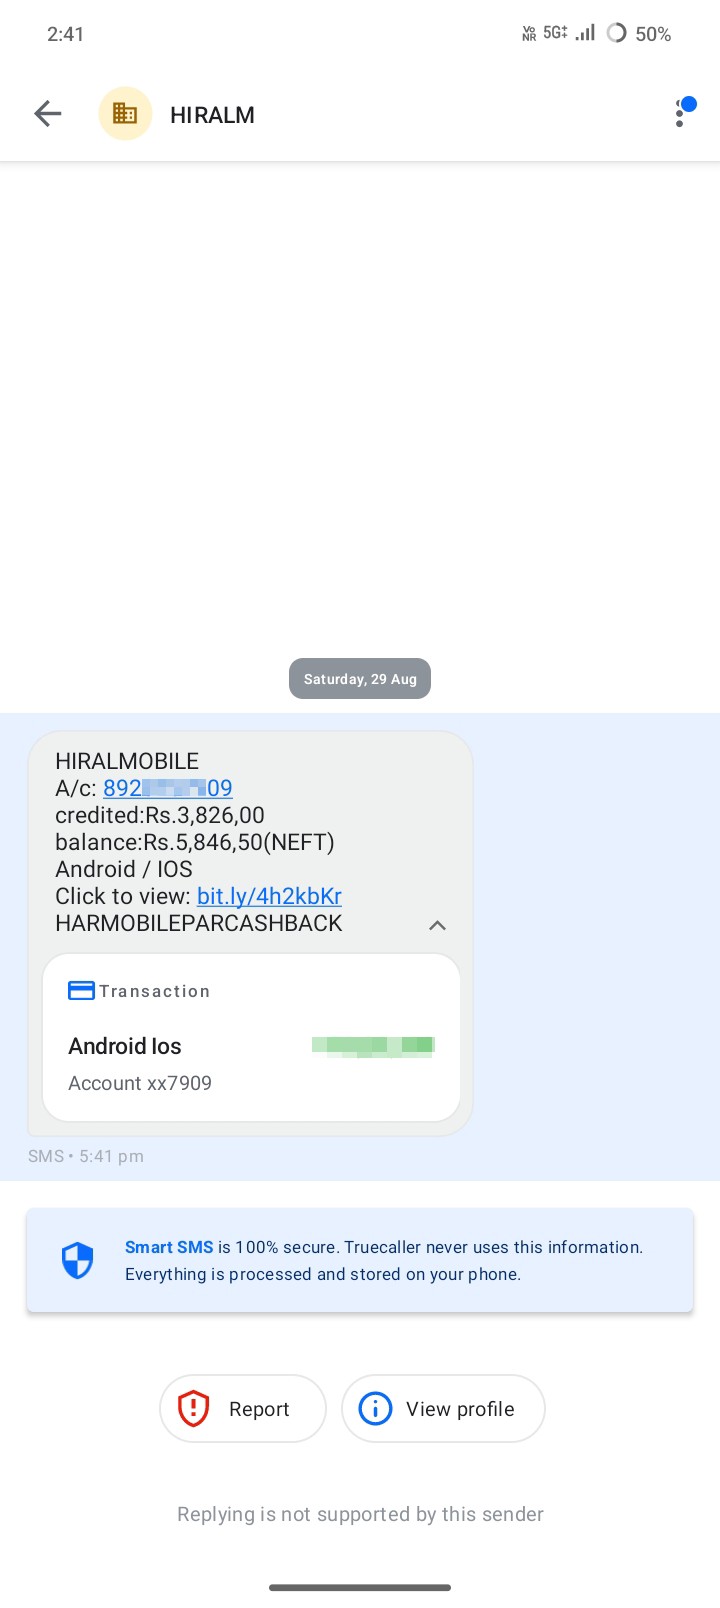Tap the blurred account number link
The image size is (720, 1608).
(x=168, y=788)
